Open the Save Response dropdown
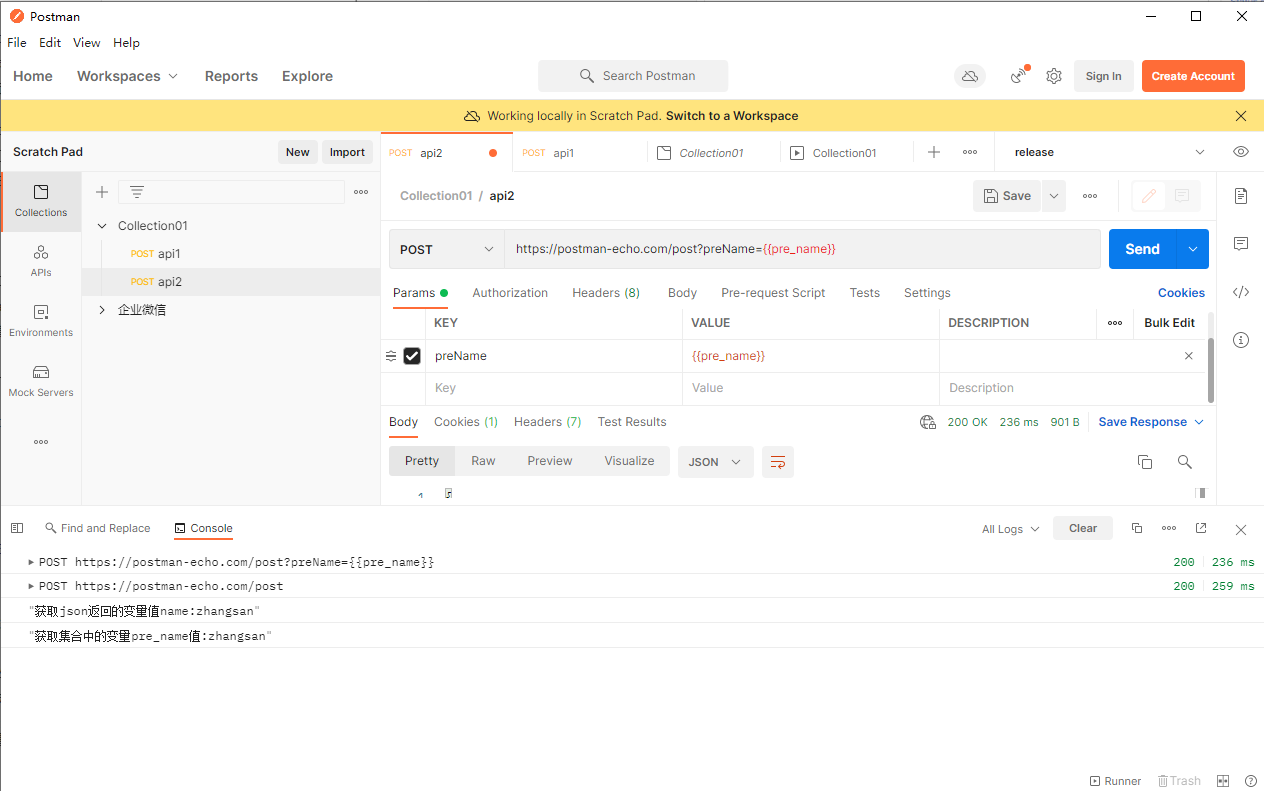 click(x=1151, y=422)
